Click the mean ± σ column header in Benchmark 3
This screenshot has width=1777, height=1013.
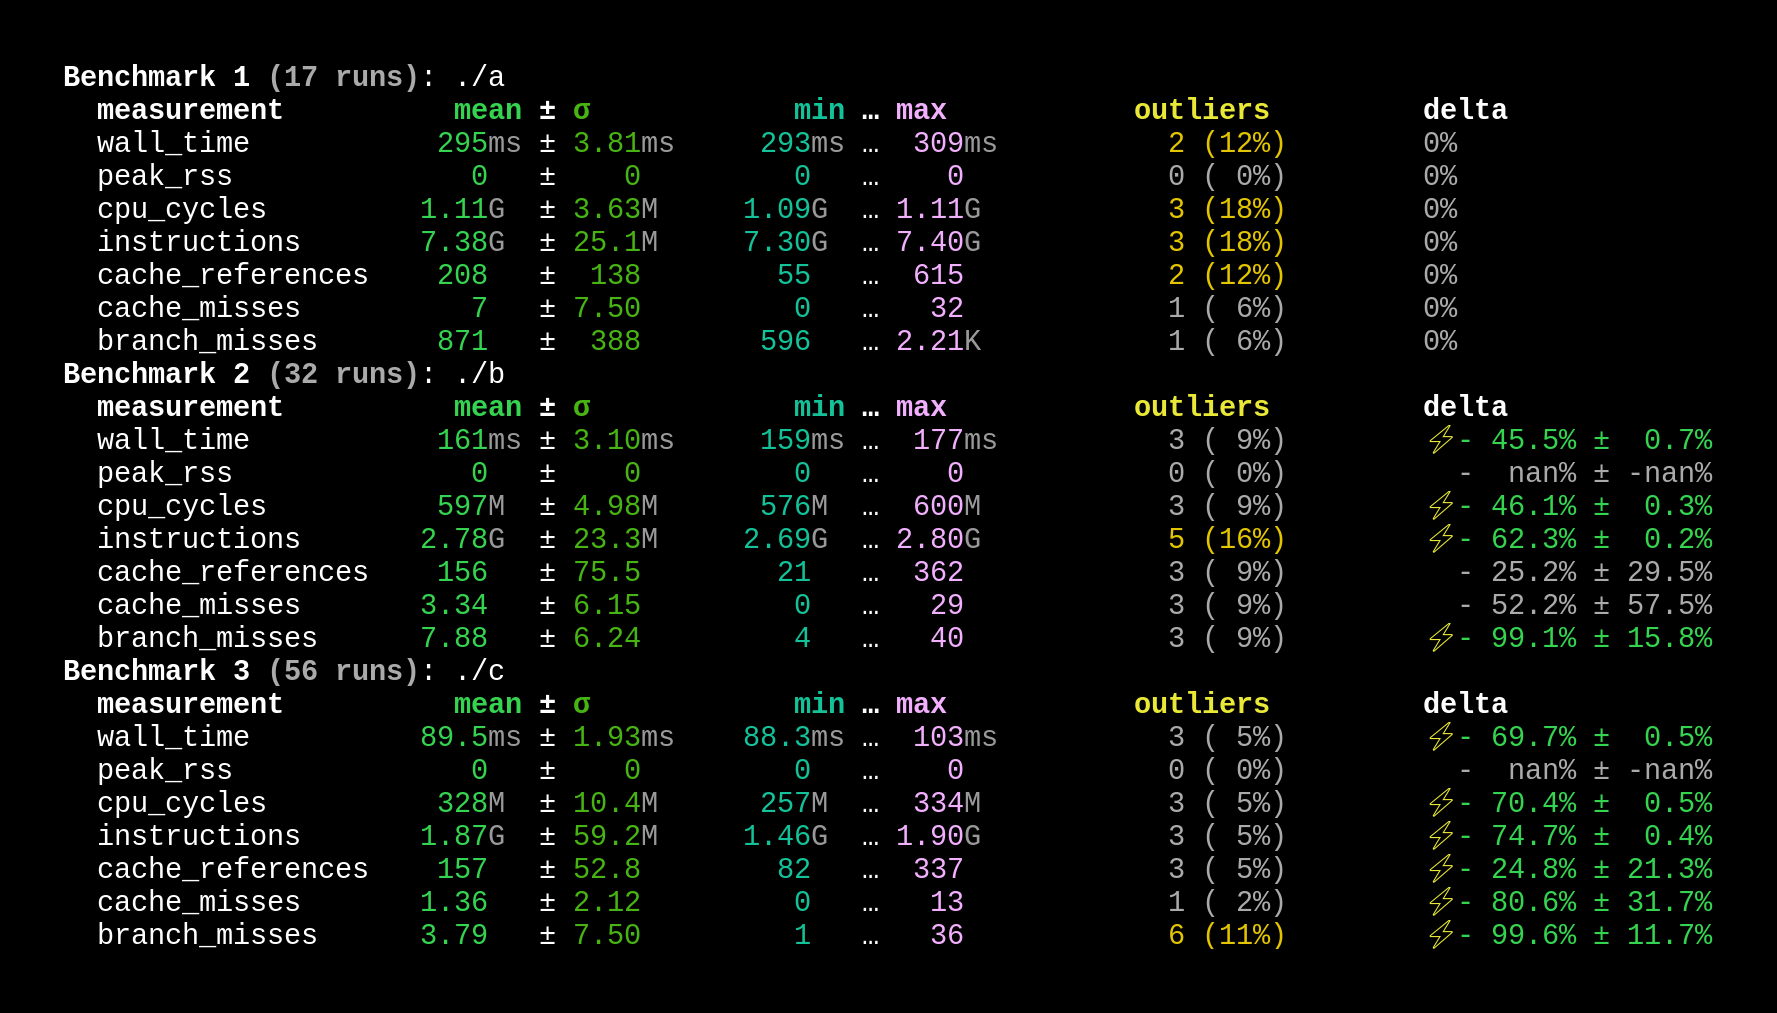522,704
